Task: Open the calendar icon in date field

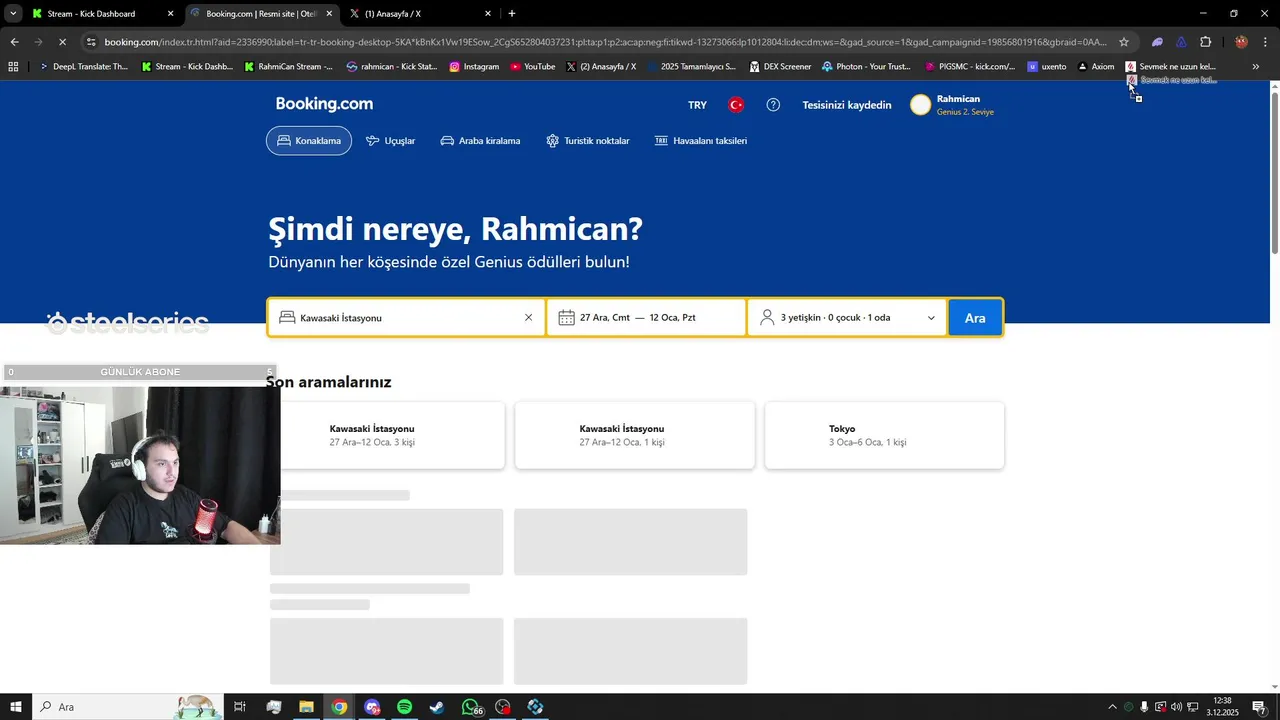Action: click(x=566, y=318)
